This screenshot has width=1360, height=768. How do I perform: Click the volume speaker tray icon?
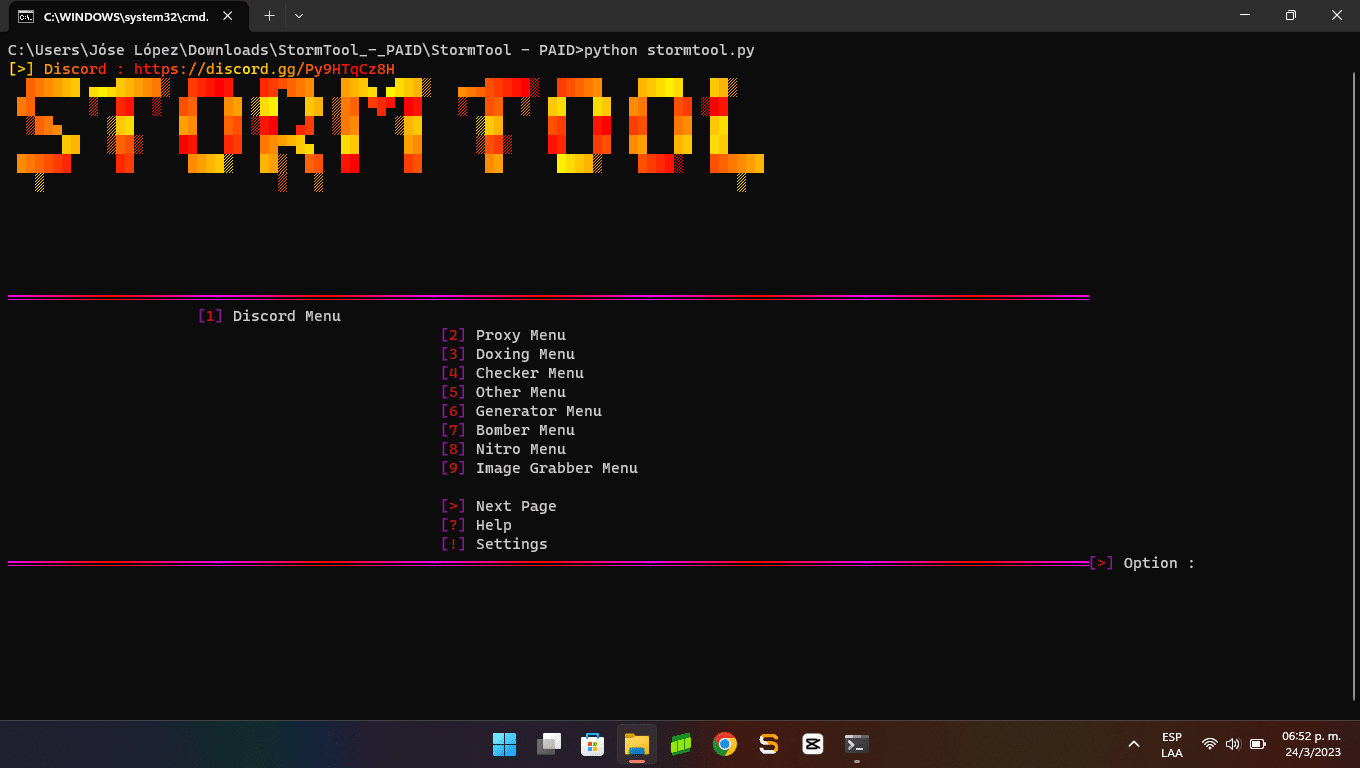point(1233,744)
